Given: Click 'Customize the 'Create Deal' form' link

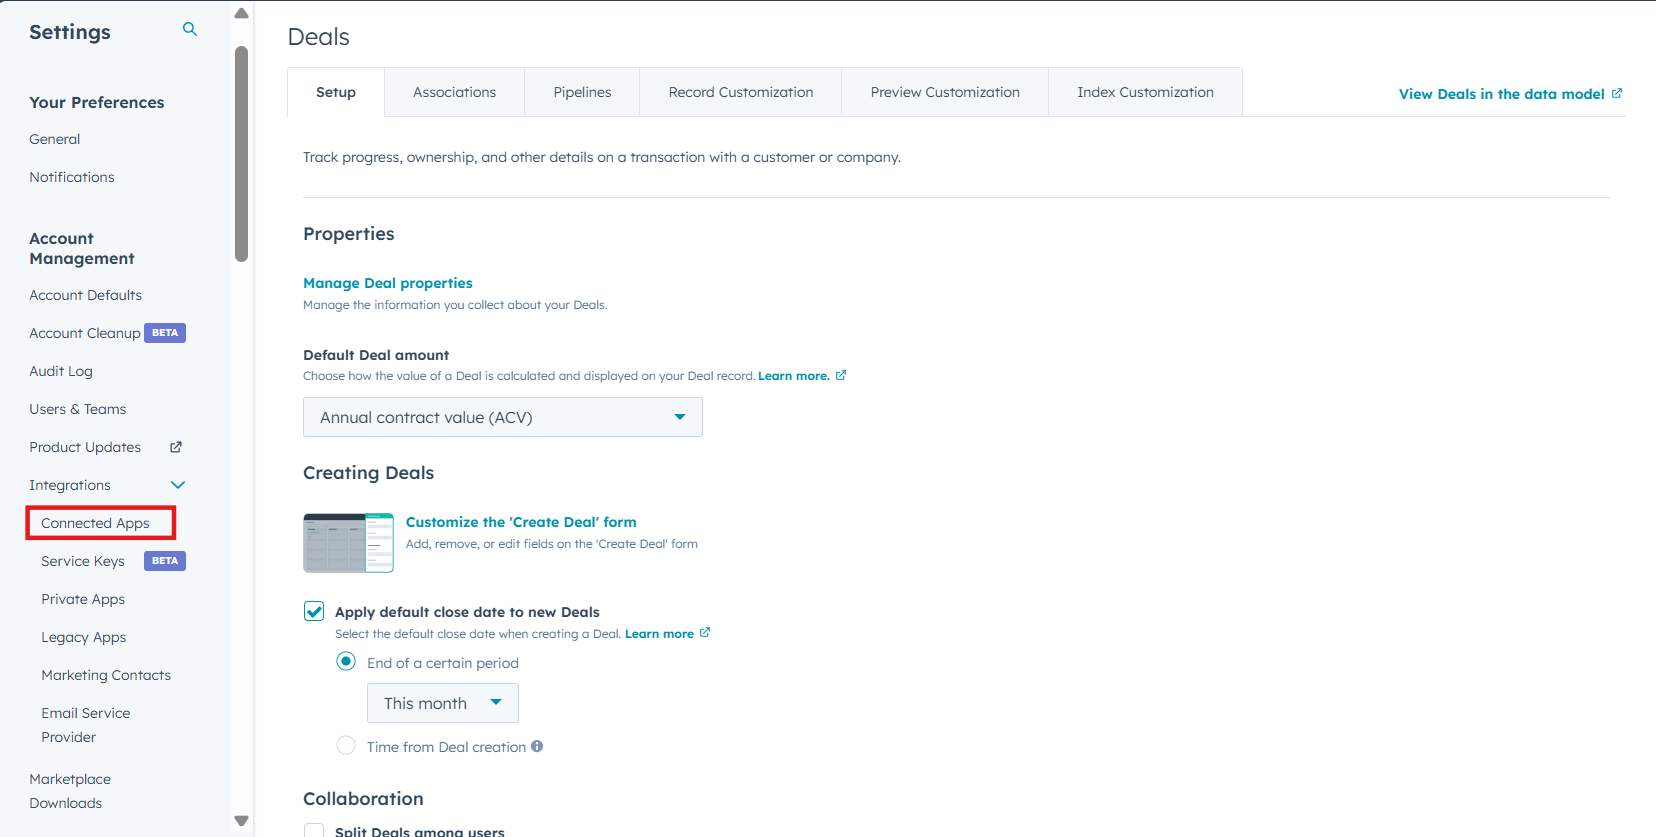Looking at the screenshot, I should click(521, 522).
